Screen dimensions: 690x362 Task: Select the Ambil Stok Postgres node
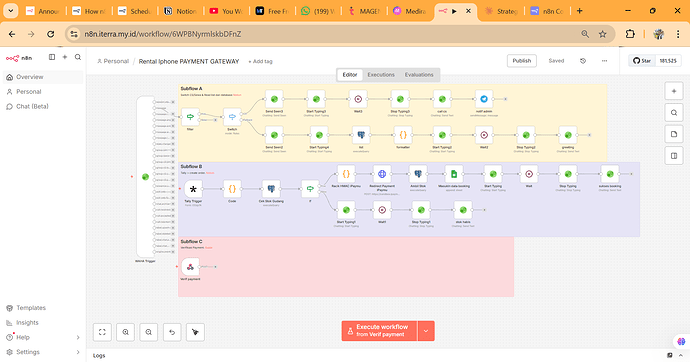pos(418,174)
